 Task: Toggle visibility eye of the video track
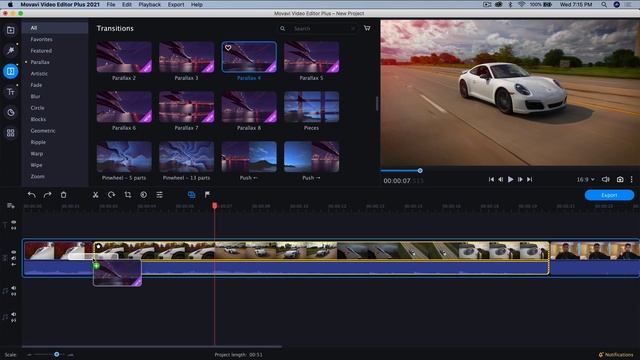pyautogui.click(x=14, y=252)
